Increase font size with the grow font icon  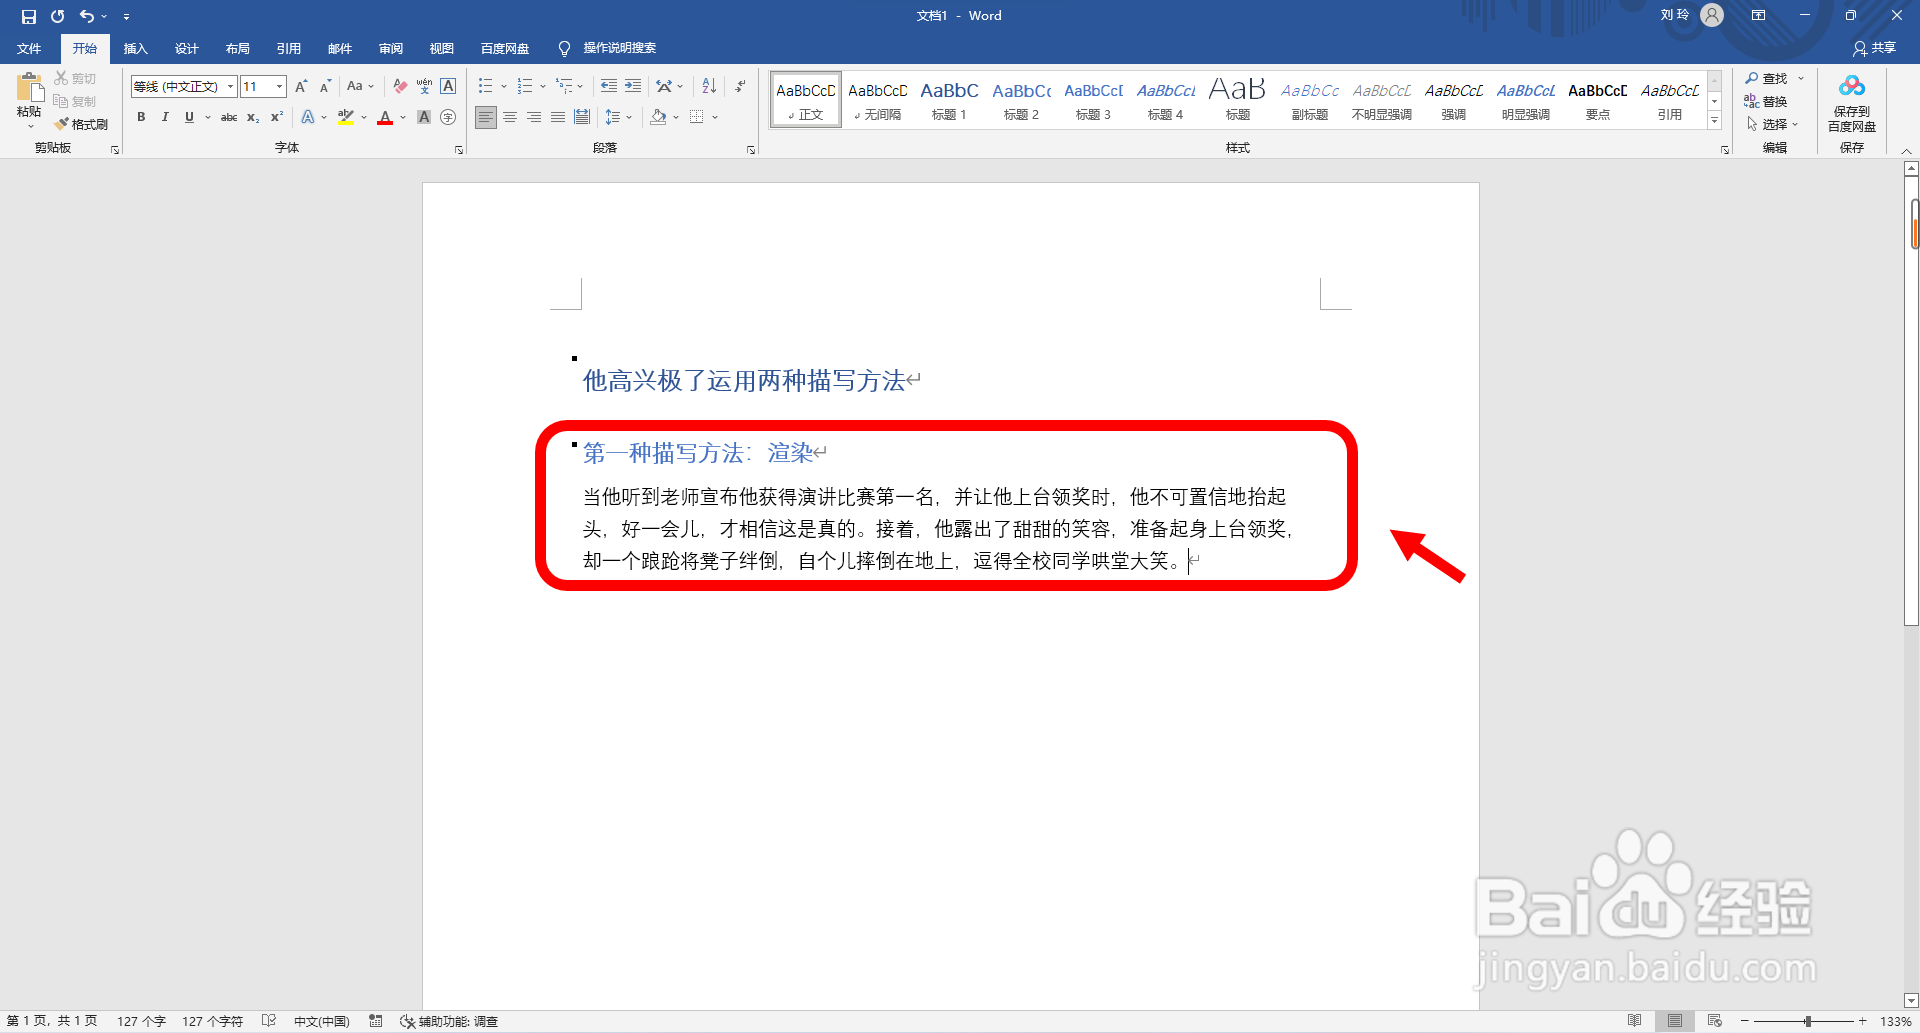click(x=301, y=87)
